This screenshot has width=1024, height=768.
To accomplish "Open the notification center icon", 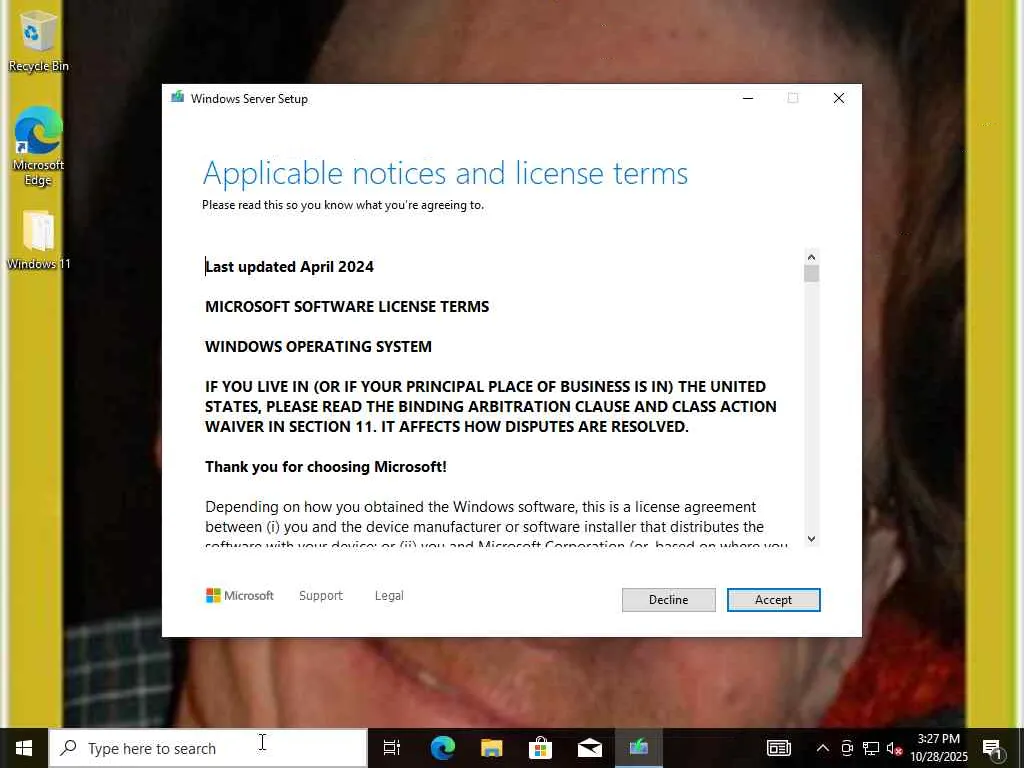I will tap(993, 748).
